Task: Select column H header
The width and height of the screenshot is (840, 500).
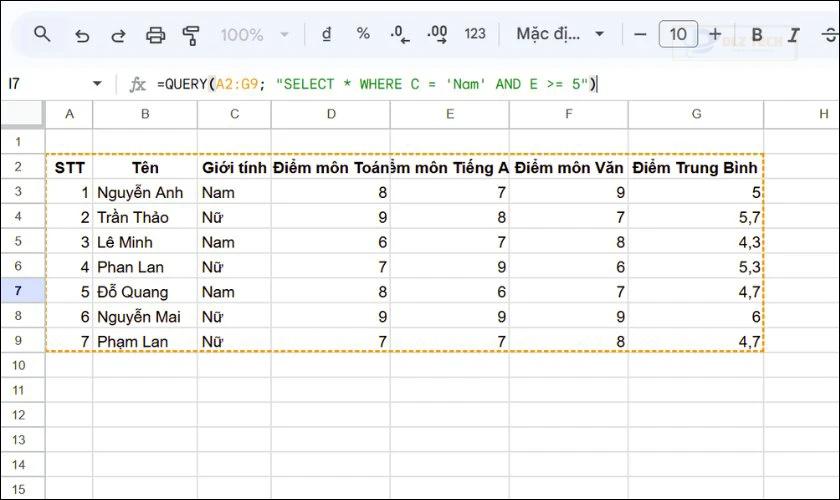Action: [801, 114]
